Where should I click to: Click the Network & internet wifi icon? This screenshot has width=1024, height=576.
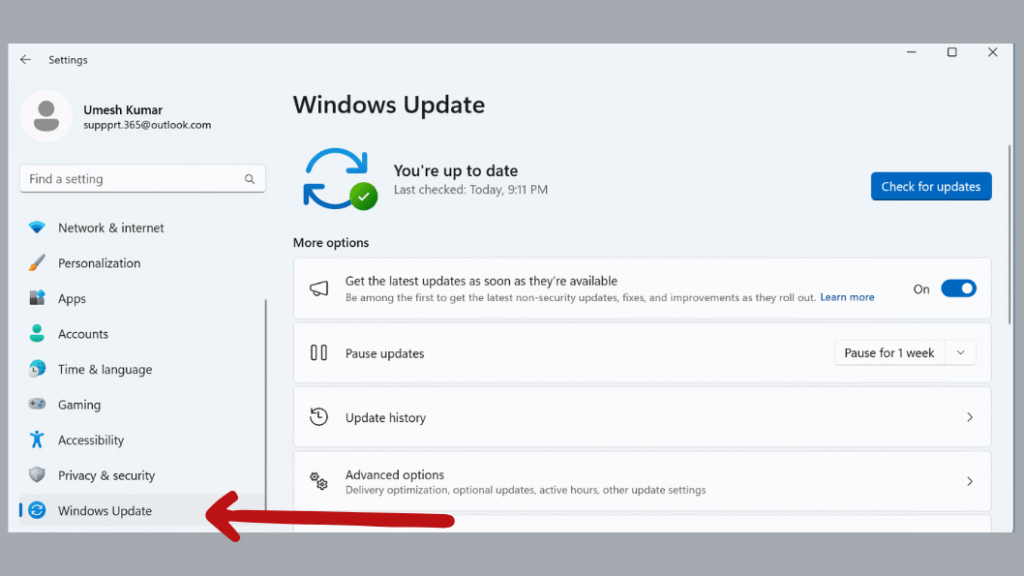(37, 227)
